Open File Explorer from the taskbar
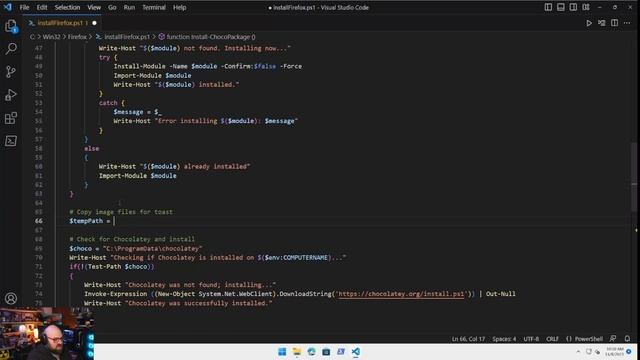 297,352
